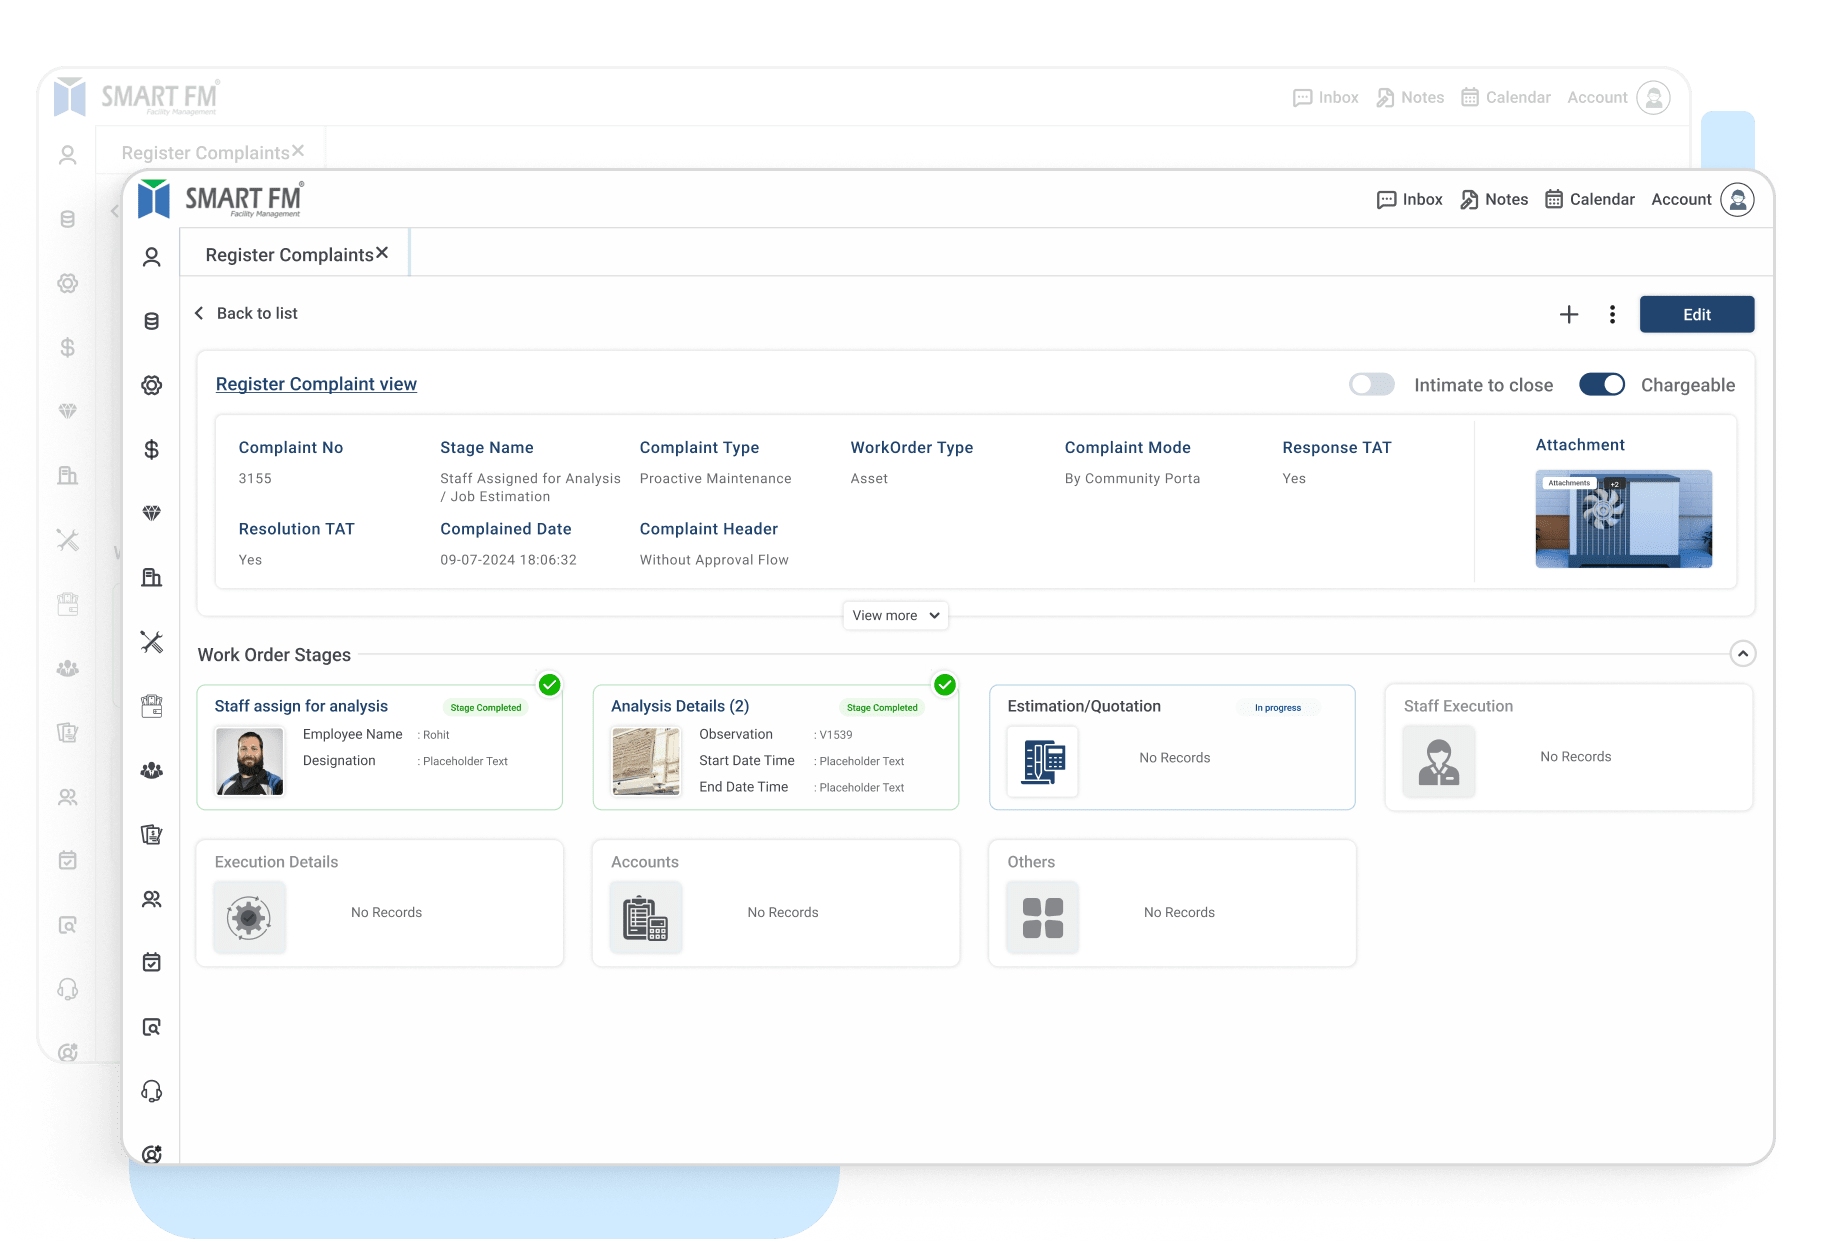Open the staff/people section in the sidebar
Viewport: 1839px width, 1242px height.
pos(151,770)
